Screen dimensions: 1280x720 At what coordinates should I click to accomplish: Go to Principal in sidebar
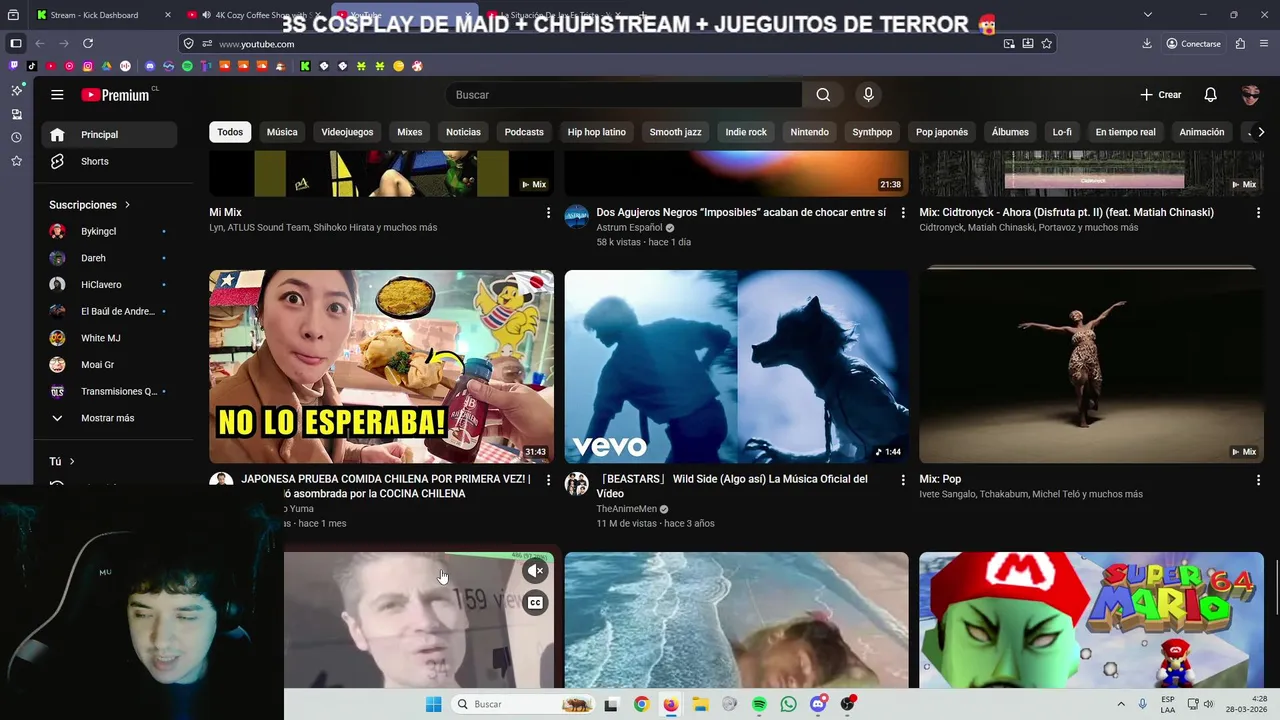tap(109, 135)
